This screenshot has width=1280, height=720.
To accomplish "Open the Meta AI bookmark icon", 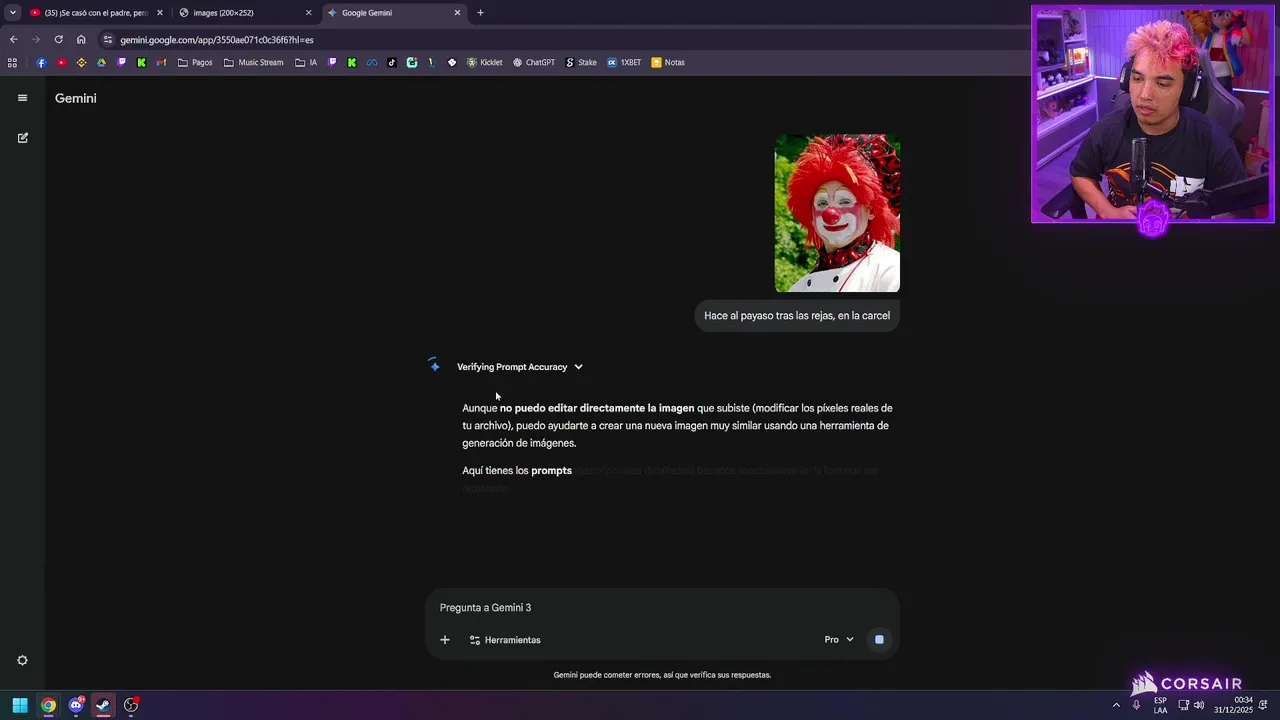I will (x=372, y=62).
